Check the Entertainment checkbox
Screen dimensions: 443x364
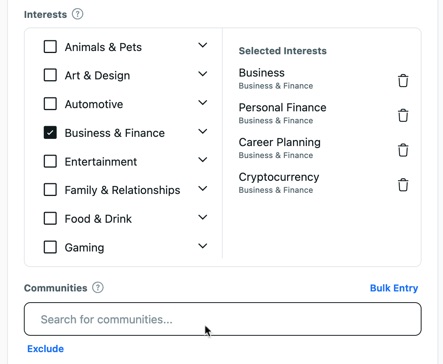point(50,161)
